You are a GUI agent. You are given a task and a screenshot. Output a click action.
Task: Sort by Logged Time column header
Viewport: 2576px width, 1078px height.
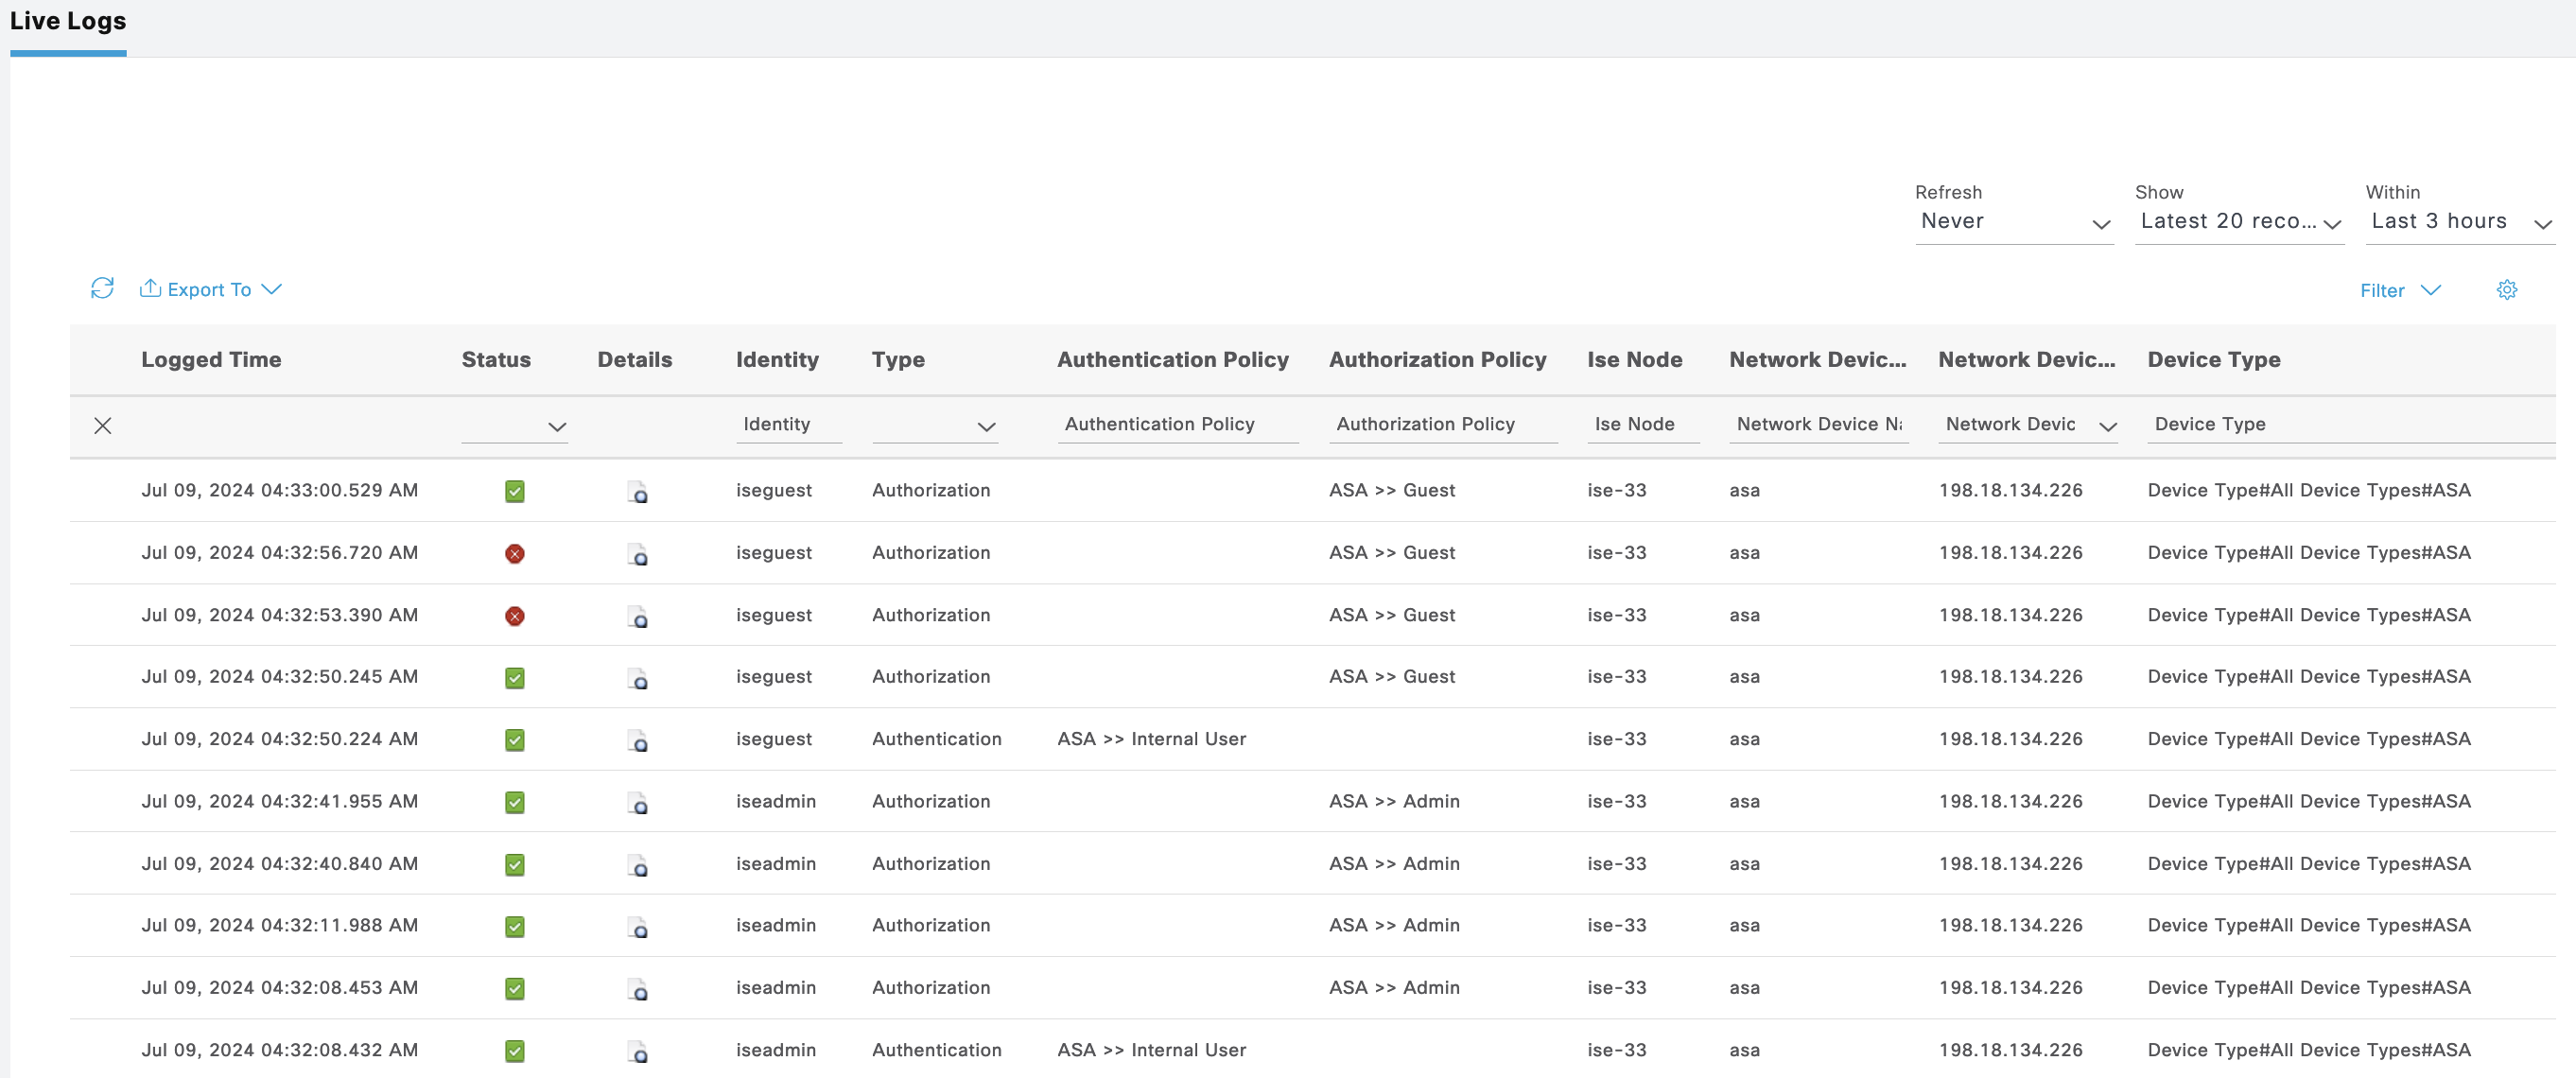click(211, 360)
